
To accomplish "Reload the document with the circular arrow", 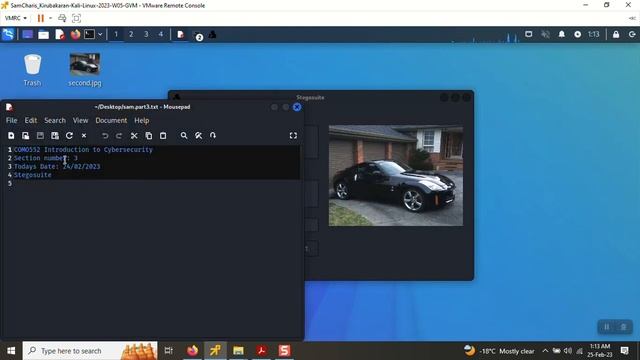I will pos(69,136).
